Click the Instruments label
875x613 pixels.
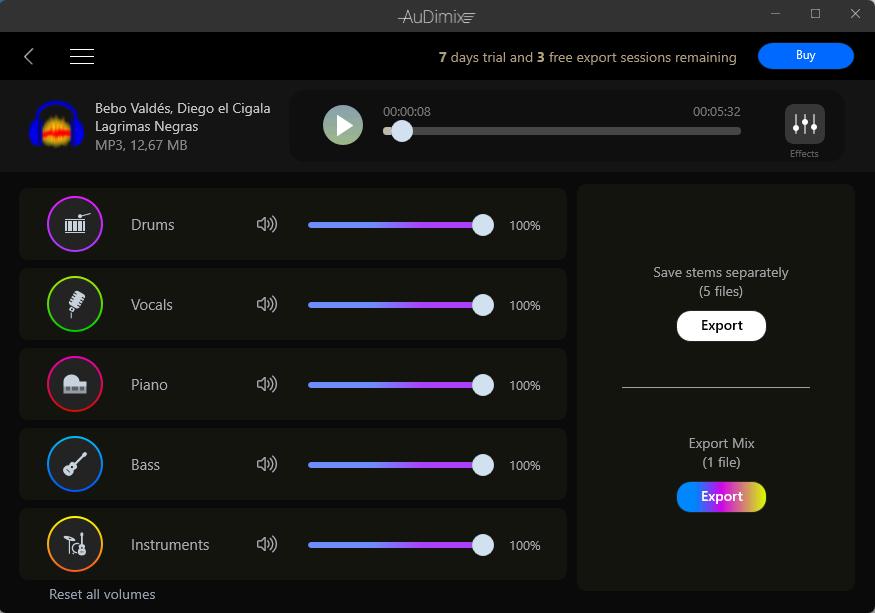[x=170, y=545]
